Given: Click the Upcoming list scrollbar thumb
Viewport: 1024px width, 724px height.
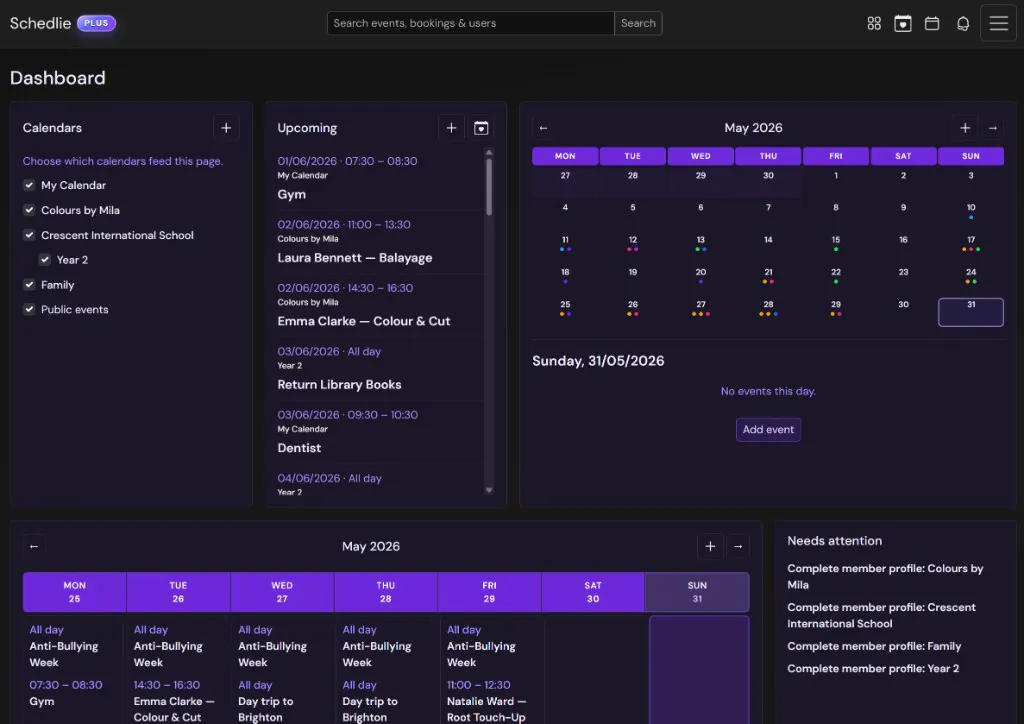Looking at the screenshot, I should 489,187.
